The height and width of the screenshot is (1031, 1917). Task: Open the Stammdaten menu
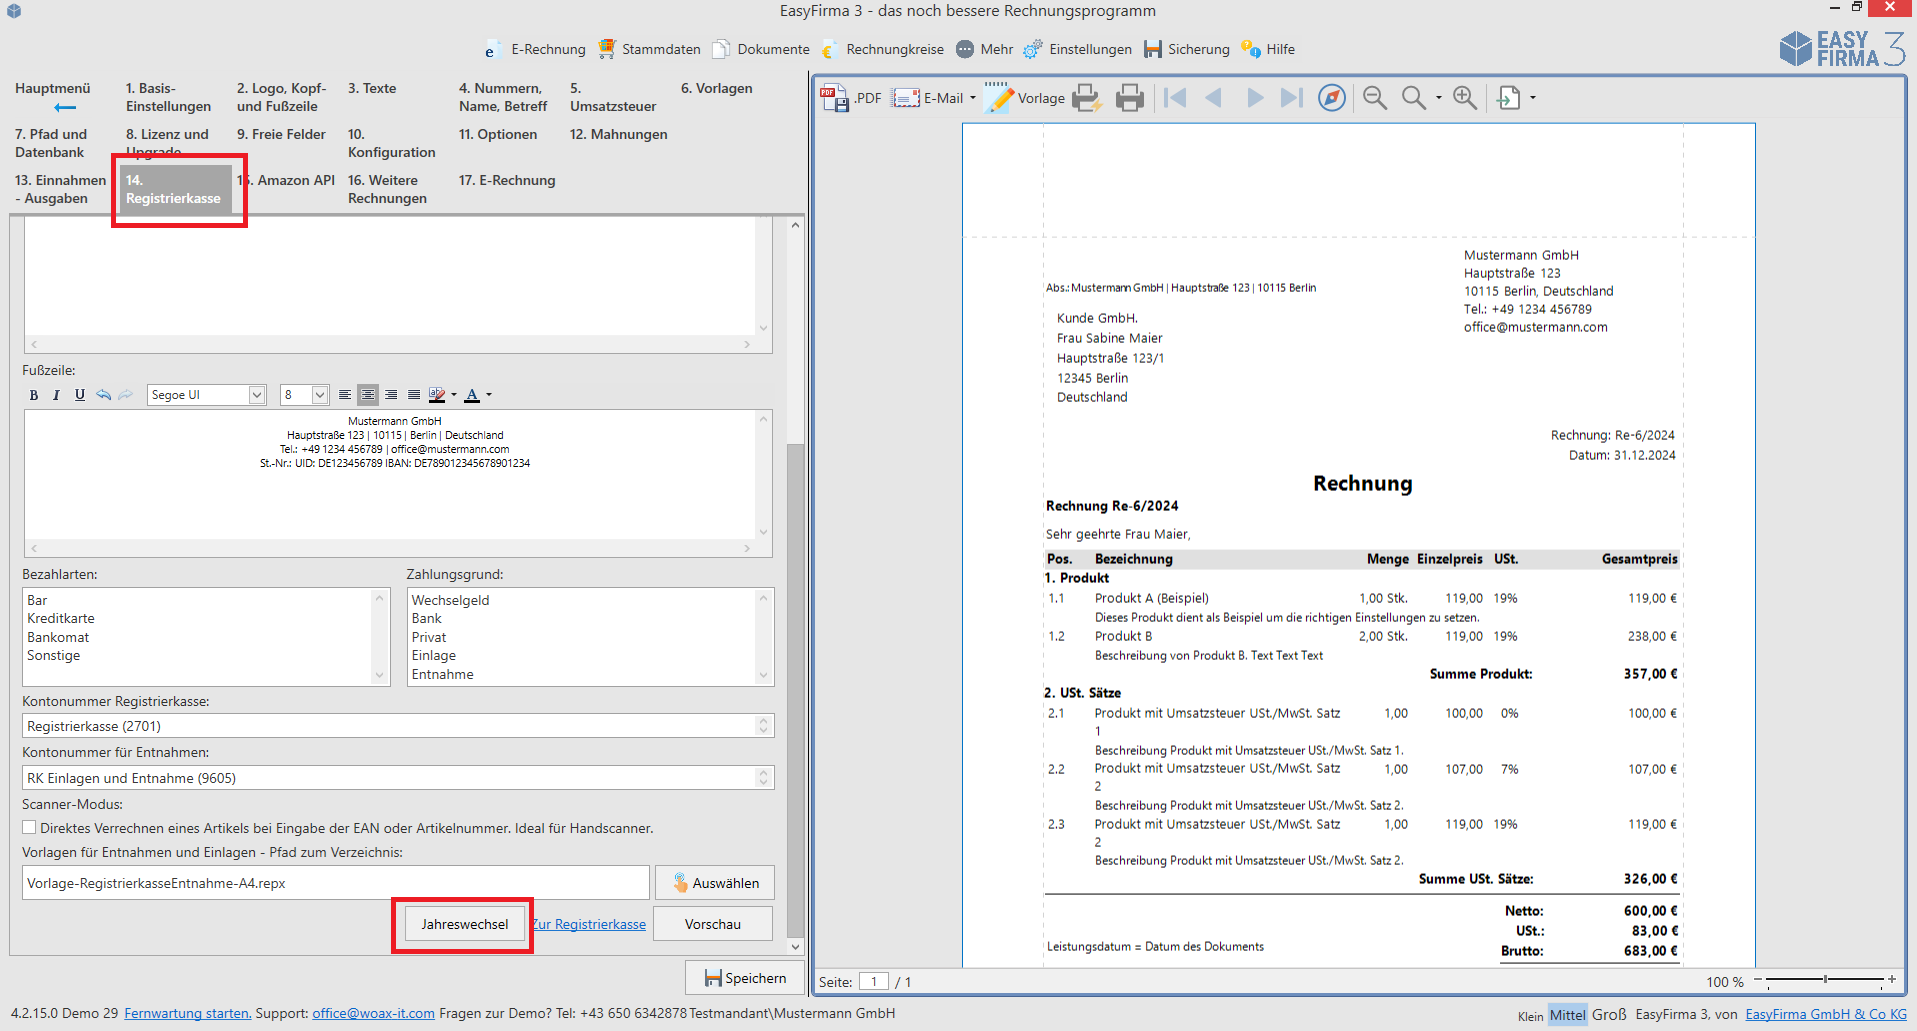coord(650,49)
